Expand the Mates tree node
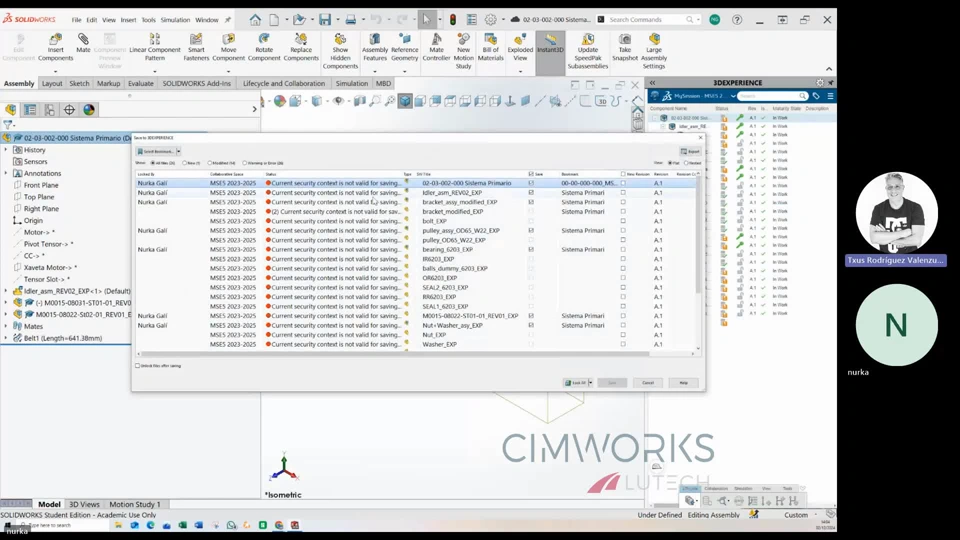This screenshot has width=960, height=540. [x=6, y=326]
